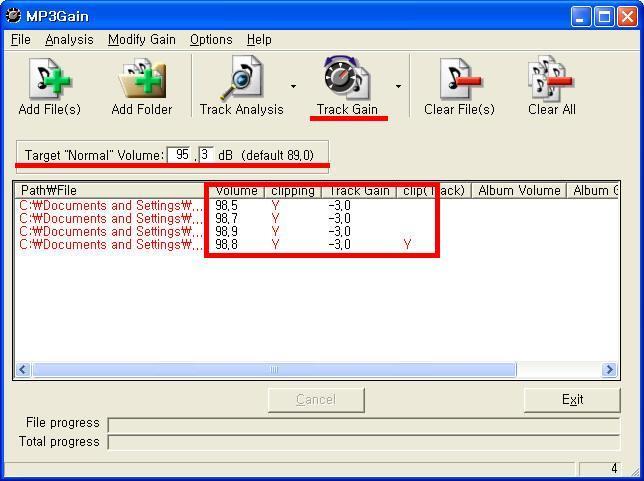Sort by the Path\File column header
Viewport: 644px width, 481px height.
110,191
